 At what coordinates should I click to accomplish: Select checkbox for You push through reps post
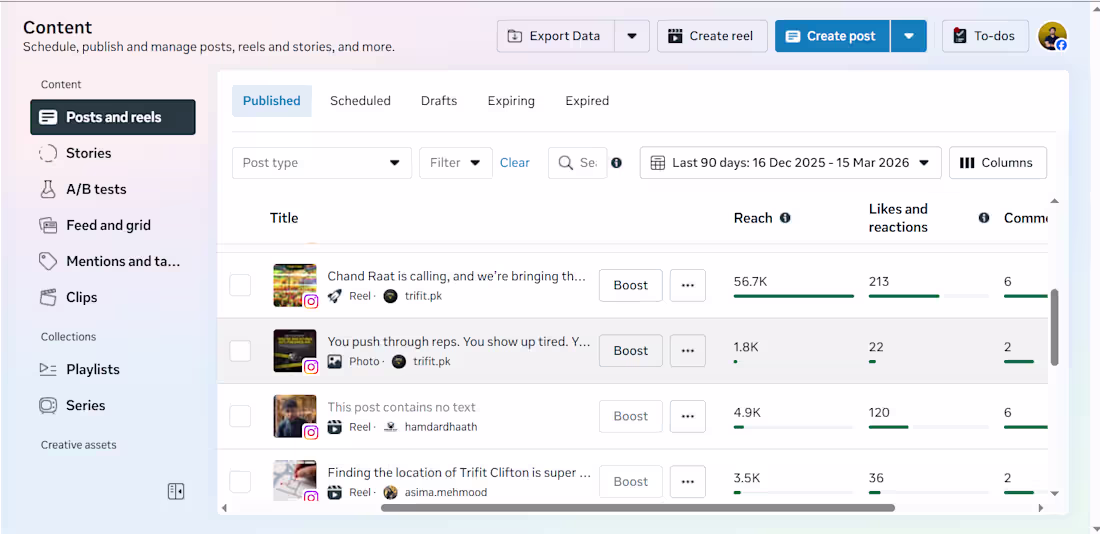tap(240, 351)
